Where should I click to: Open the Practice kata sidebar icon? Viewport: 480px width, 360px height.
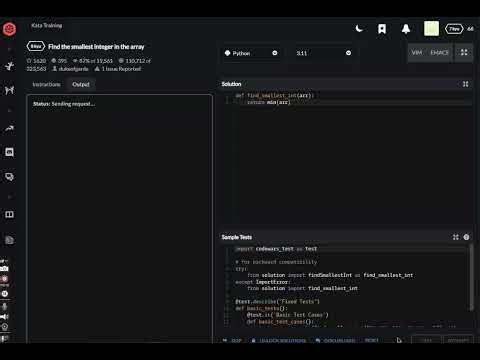tap(9, 66)
